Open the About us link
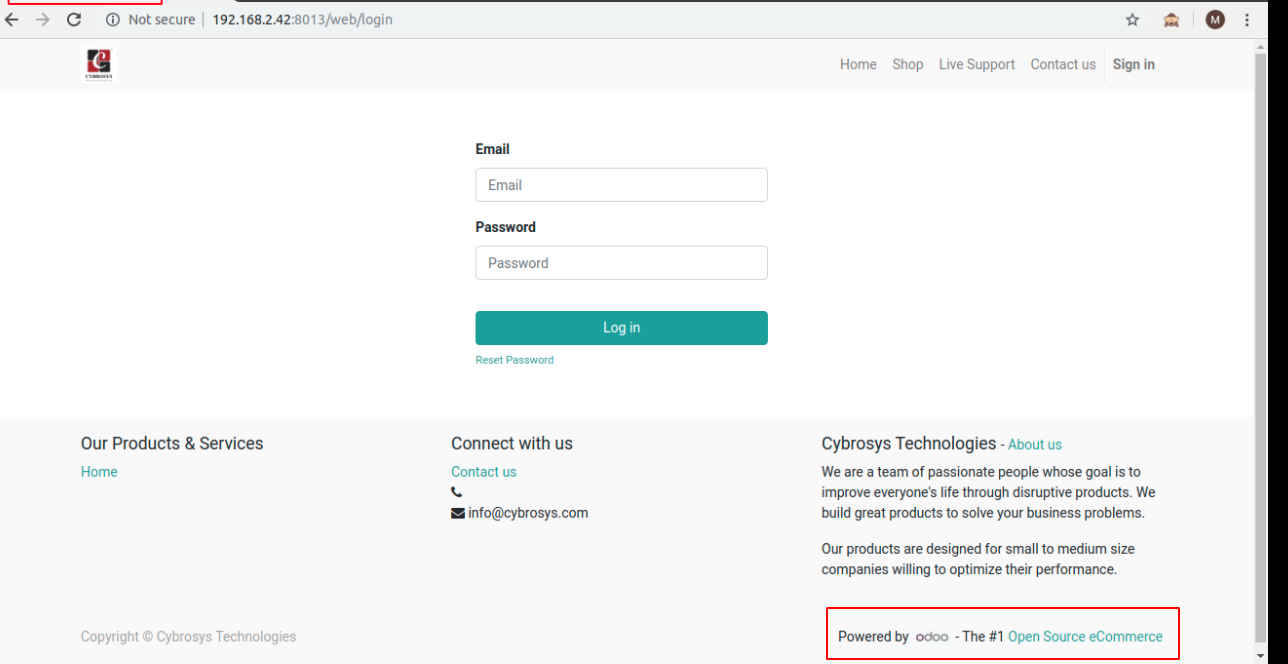This screenshot has height=664, width=1288. coord(1035,445)
